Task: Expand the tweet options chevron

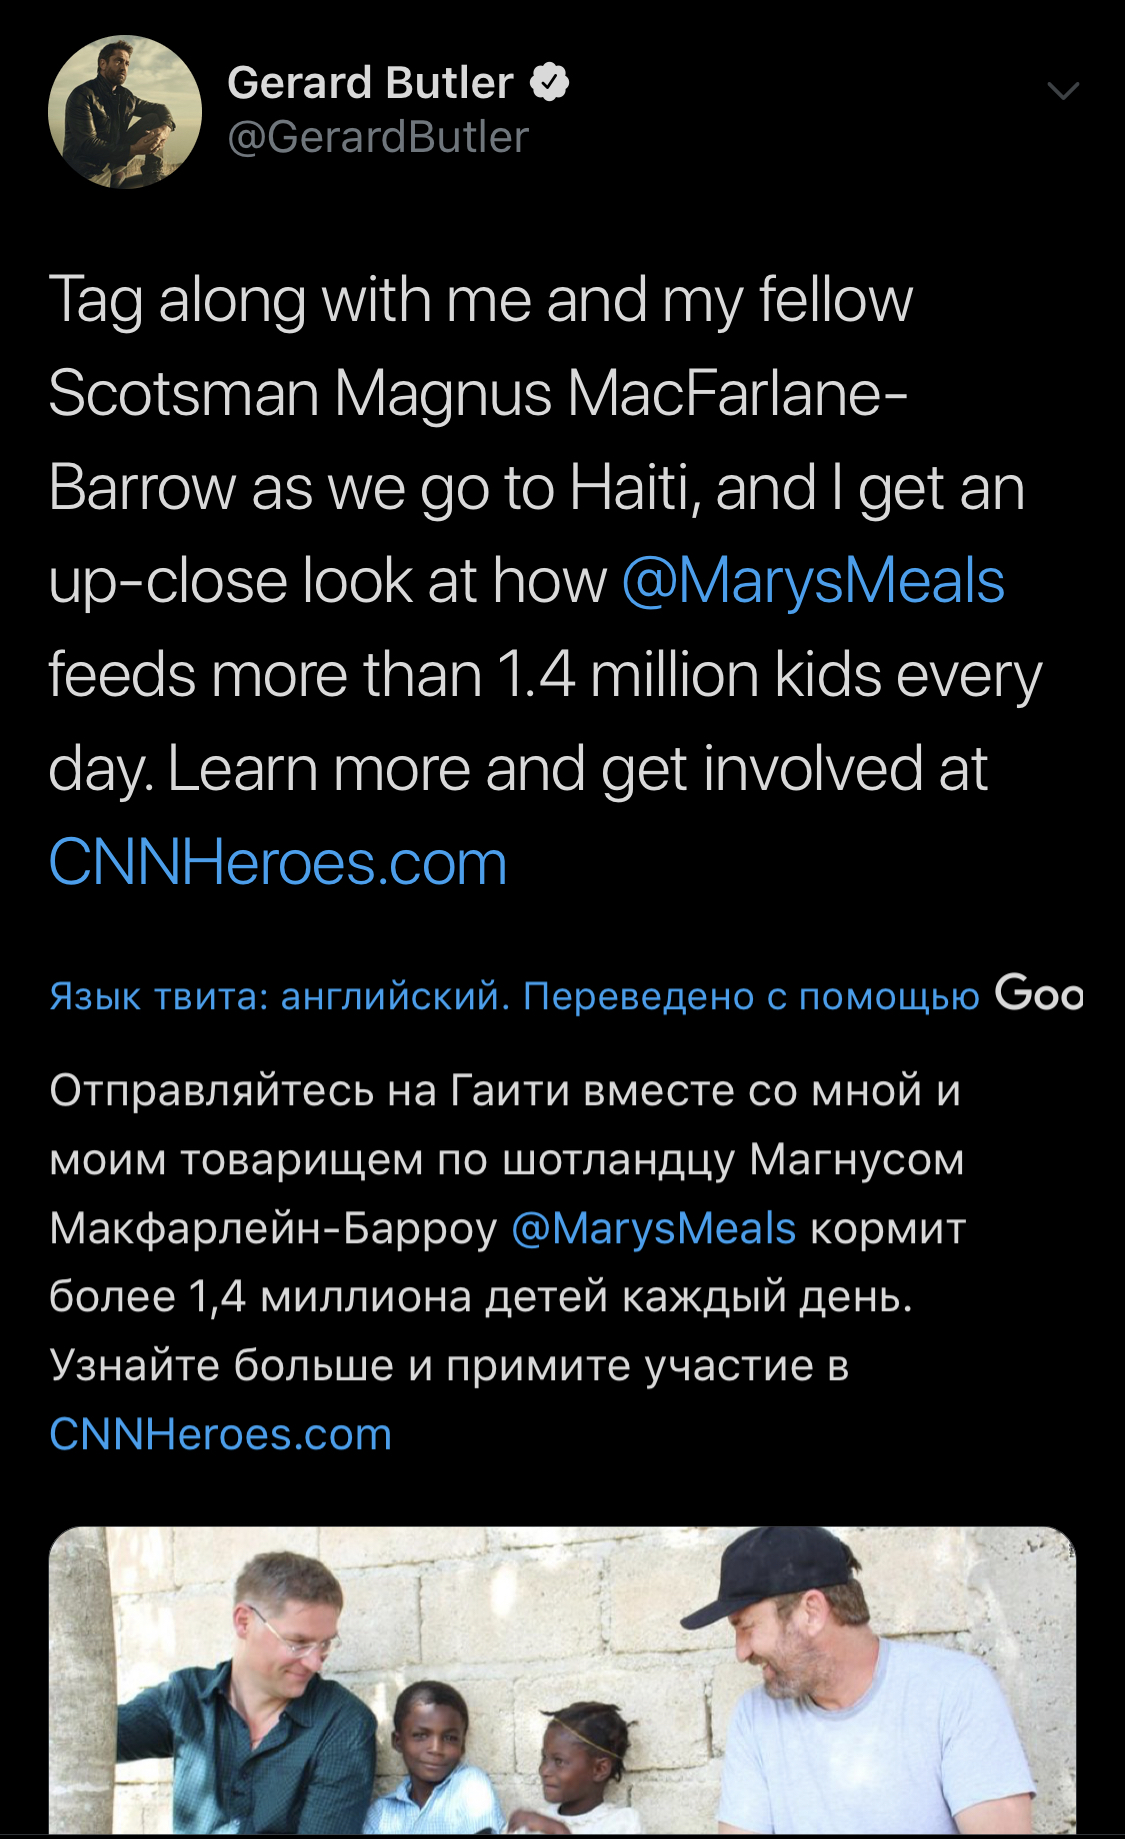Action: [1062, 91]
